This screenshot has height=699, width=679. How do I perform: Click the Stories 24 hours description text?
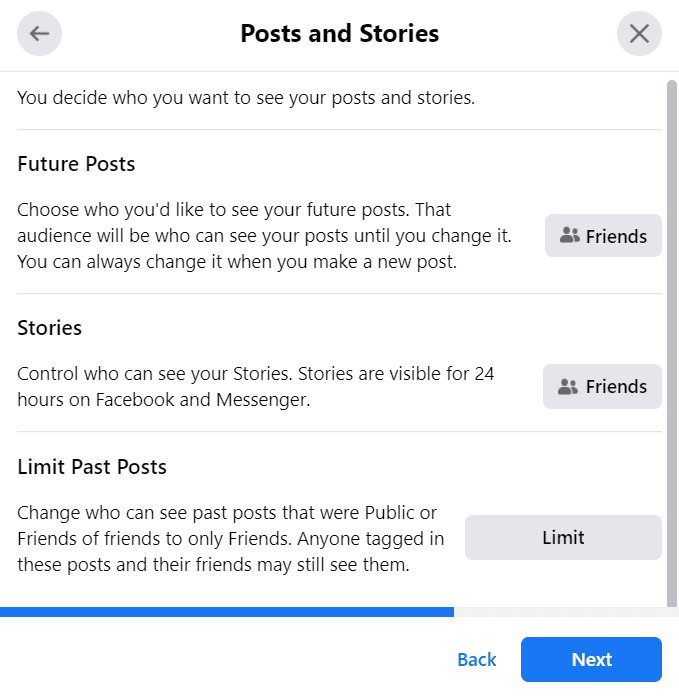tap(255, 386)
